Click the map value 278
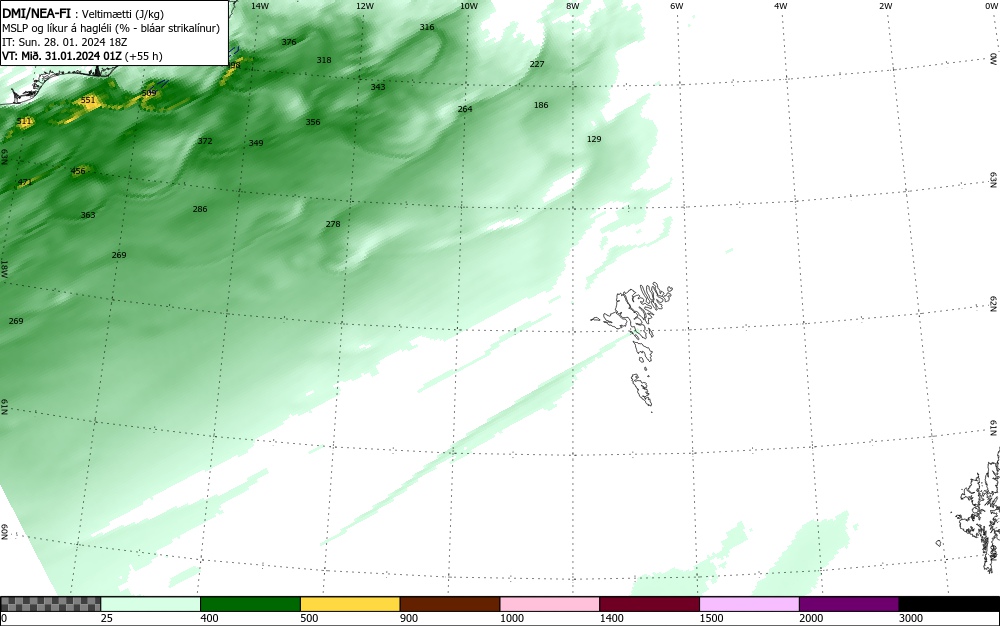1000x626 pixels. [x=333, y=224]
